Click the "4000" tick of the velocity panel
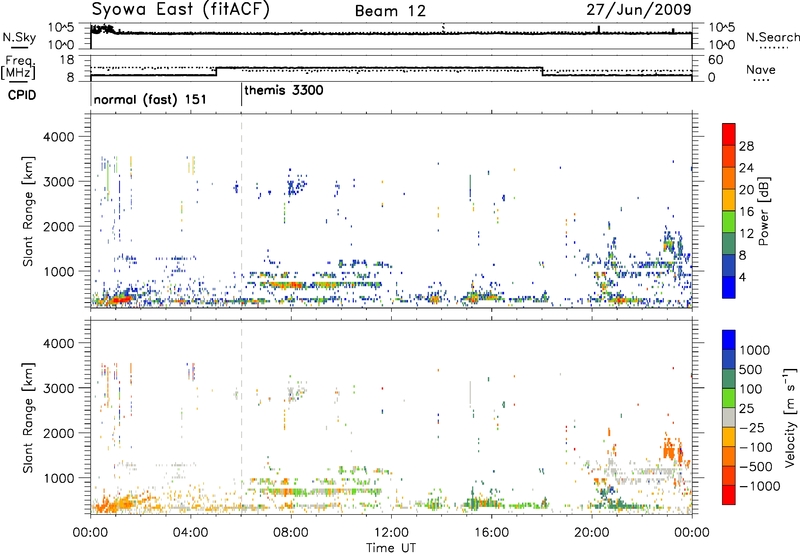The width and height of the screenshot is (800, 554). point(58,344)
